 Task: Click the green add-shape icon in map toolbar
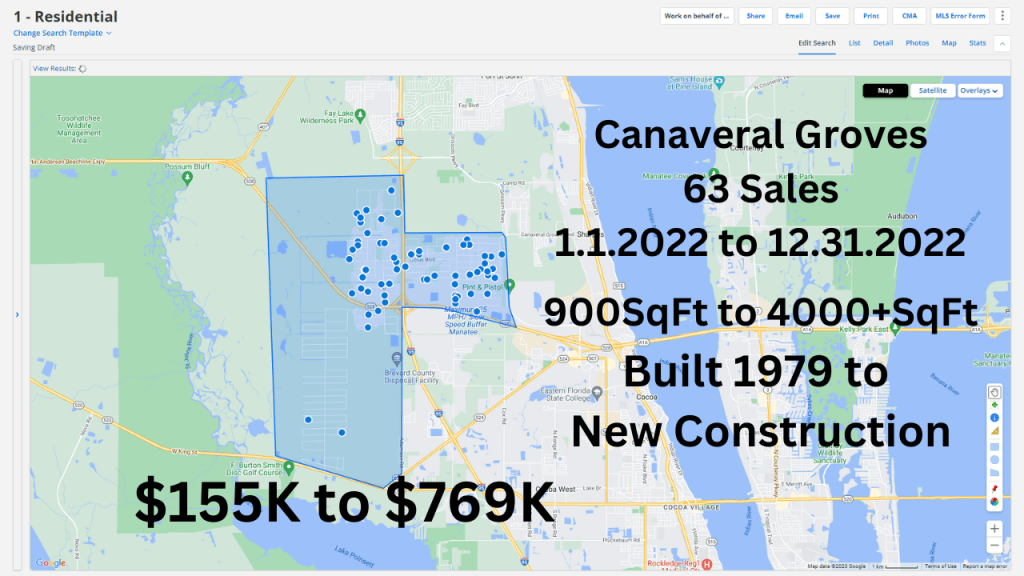[993, 404]
